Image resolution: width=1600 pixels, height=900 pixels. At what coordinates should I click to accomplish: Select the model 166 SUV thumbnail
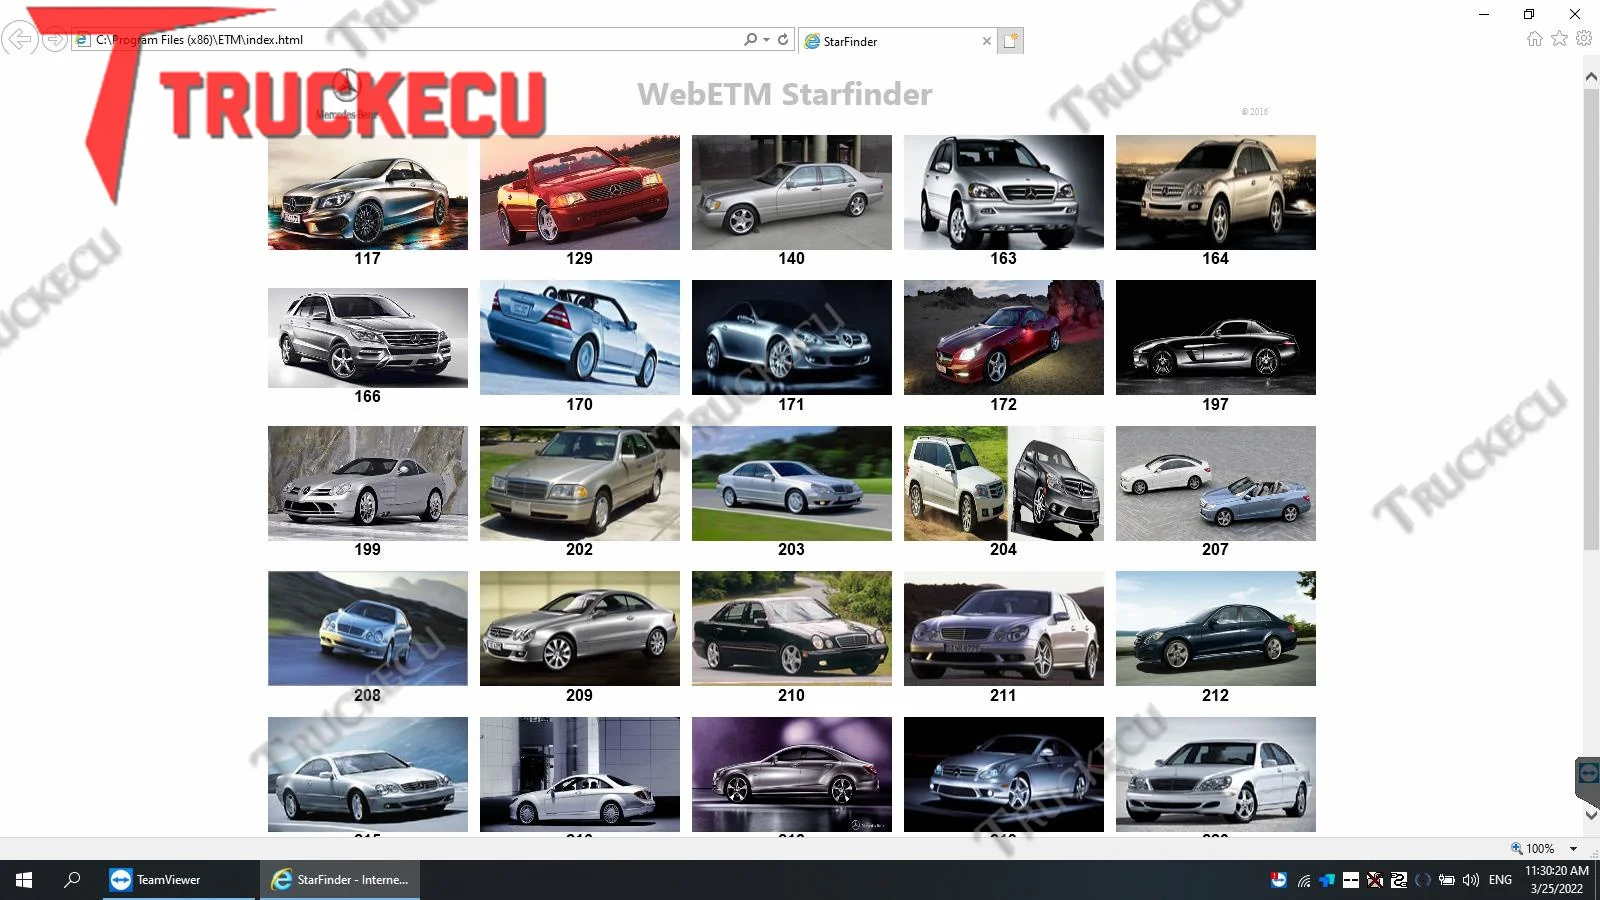click(368, 338)
